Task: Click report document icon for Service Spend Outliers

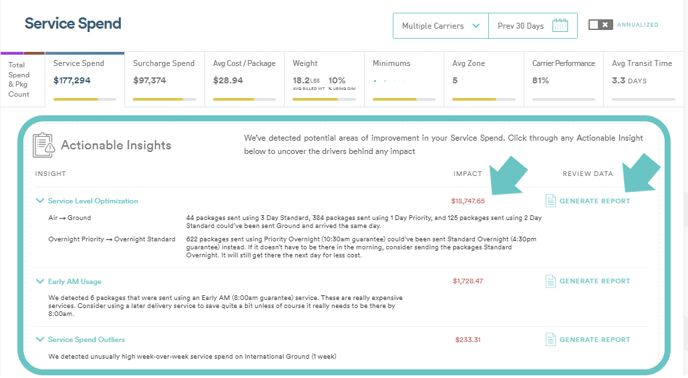Action: tap(550, 339)
